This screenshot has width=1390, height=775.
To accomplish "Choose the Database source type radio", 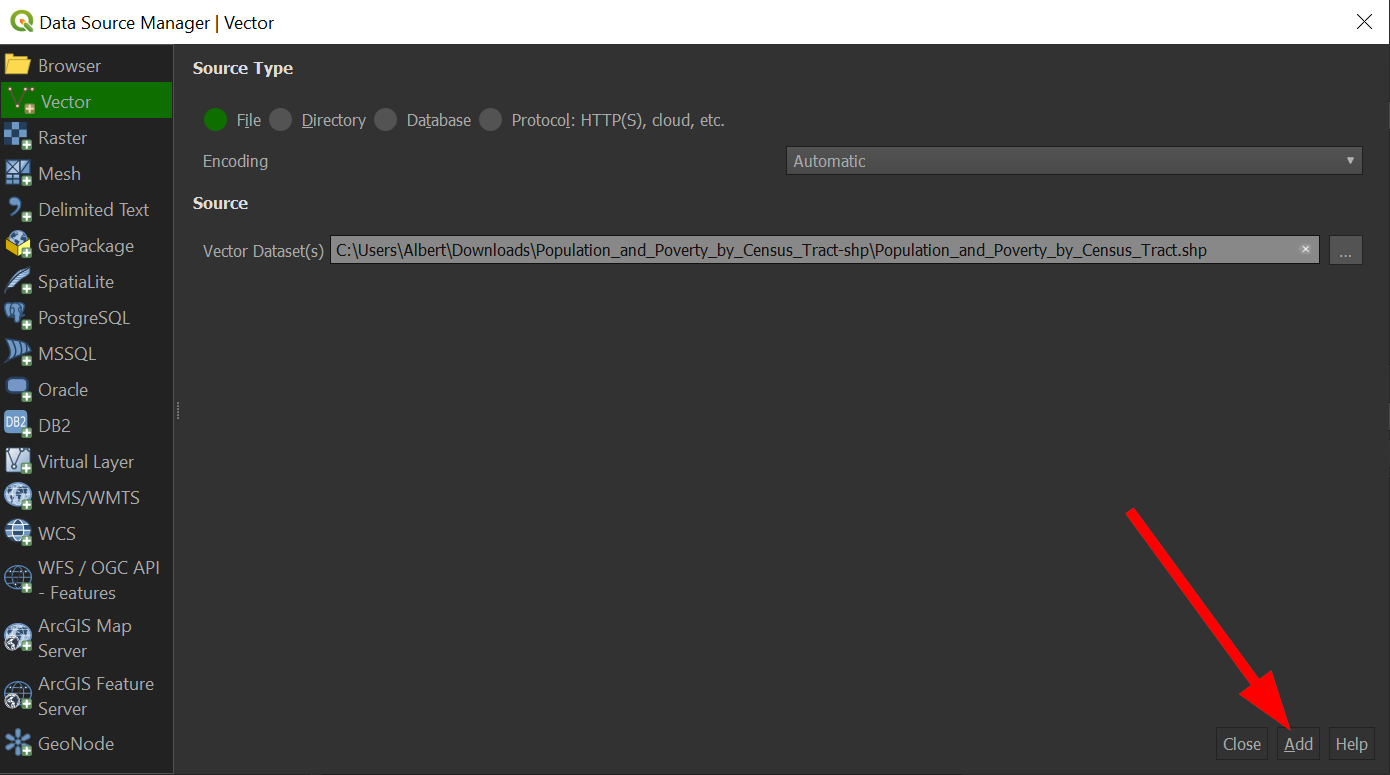I will pos(385,120).
